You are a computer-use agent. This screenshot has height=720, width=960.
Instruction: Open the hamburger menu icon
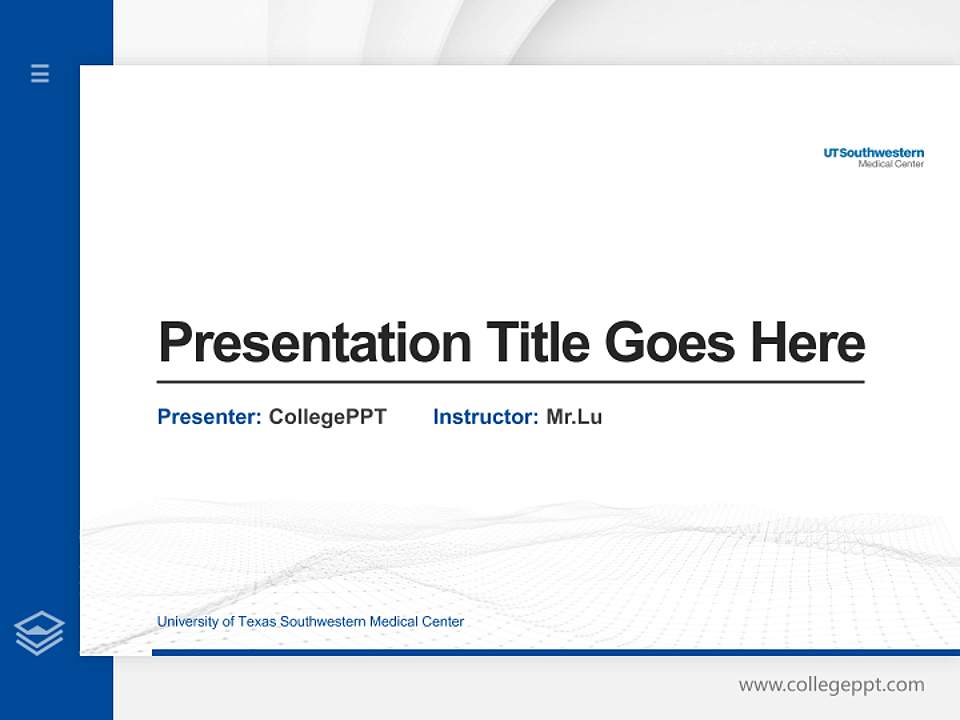coord(40,73)
